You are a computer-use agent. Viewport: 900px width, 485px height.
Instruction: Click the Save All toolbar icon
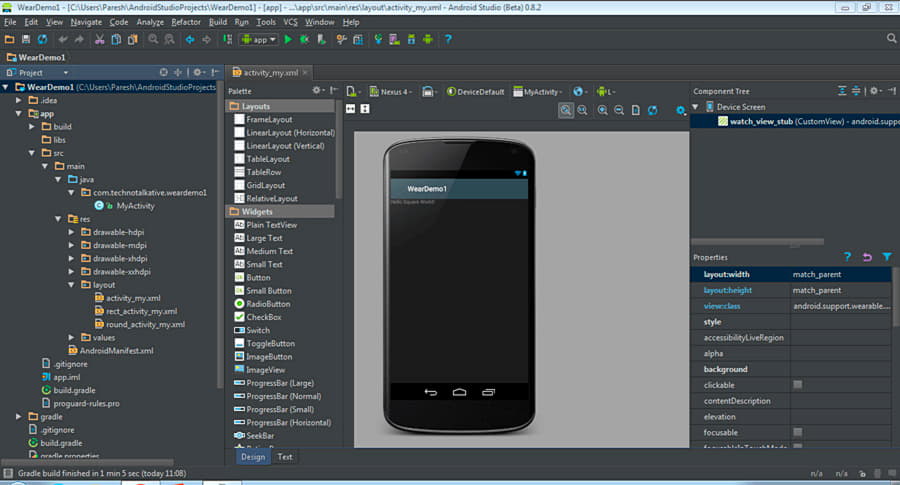point(27,40)
